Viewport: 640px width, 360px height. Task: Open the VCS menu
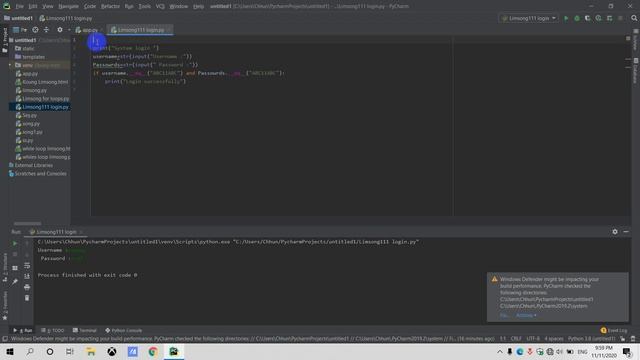tap(160, 7)
